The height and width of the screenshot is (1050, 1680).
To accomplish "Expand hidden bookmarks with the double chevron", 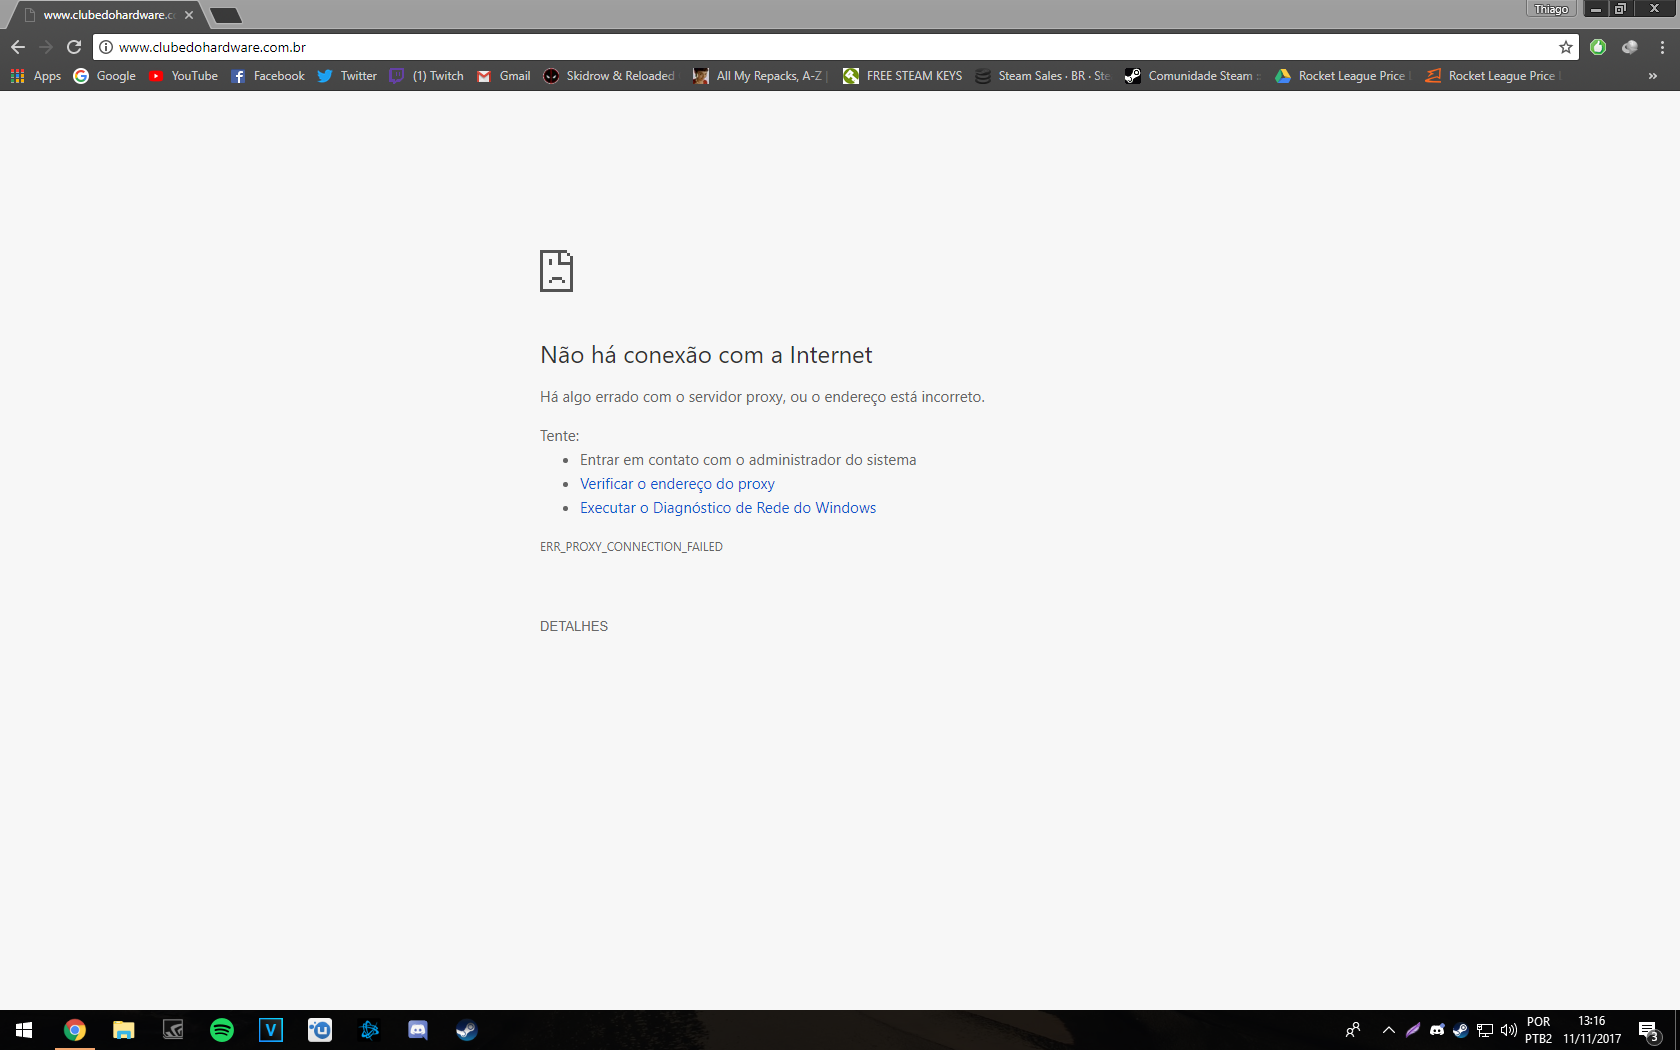I will click(x=1652, y=76).
